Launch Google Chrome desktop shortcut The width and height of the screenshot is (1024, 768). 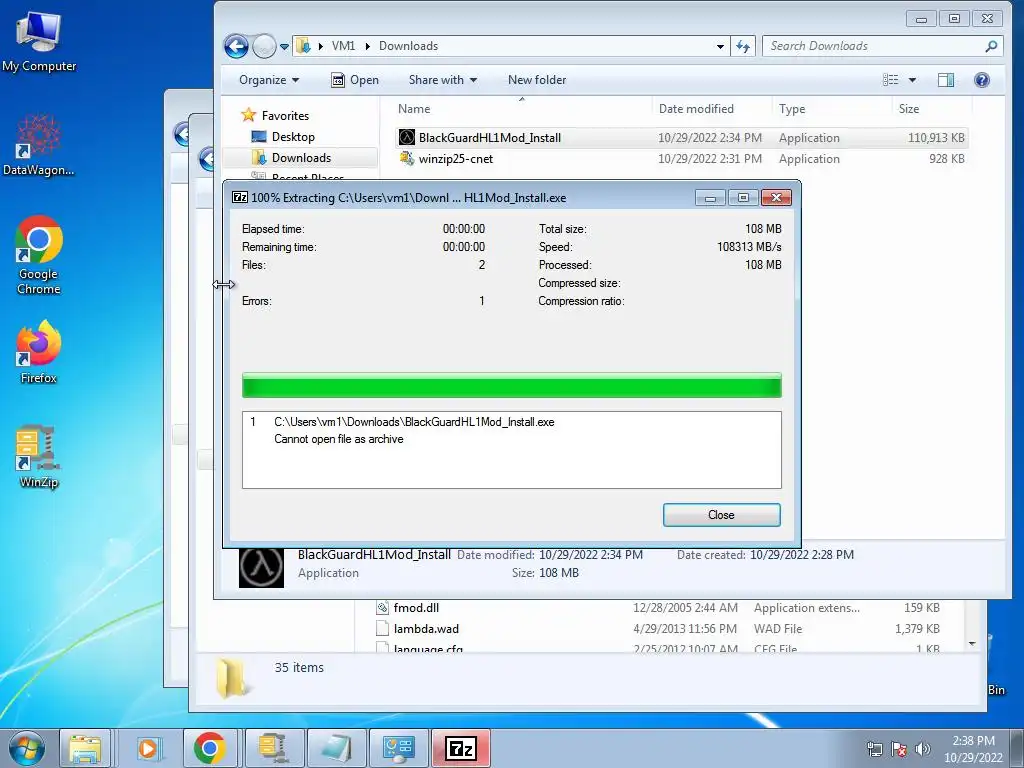(39, 255)
